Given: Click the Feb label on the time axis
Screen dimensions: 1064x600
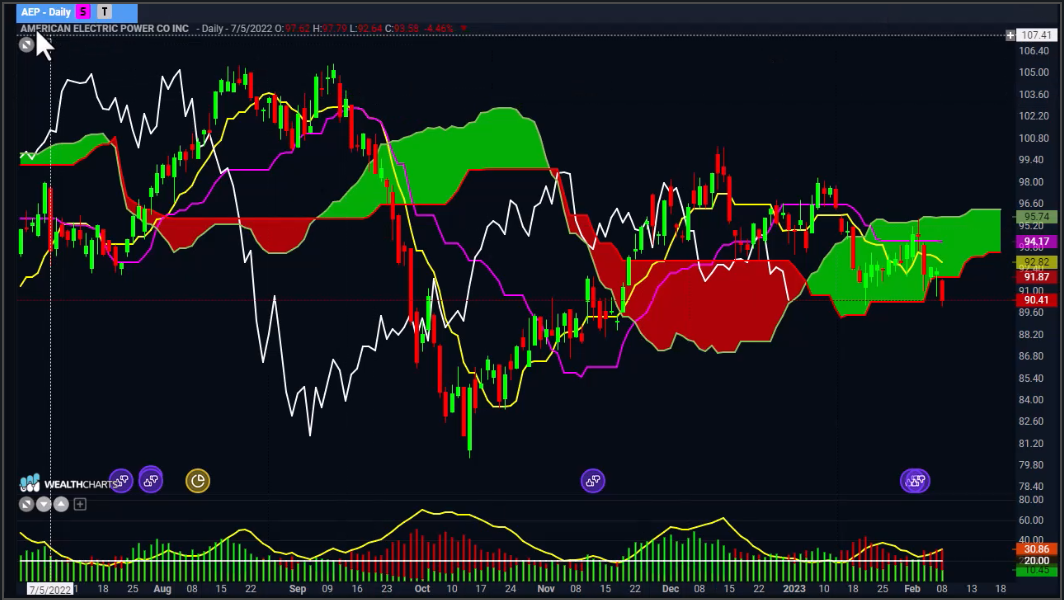Looking at the screenshot, I should [912, 589].
